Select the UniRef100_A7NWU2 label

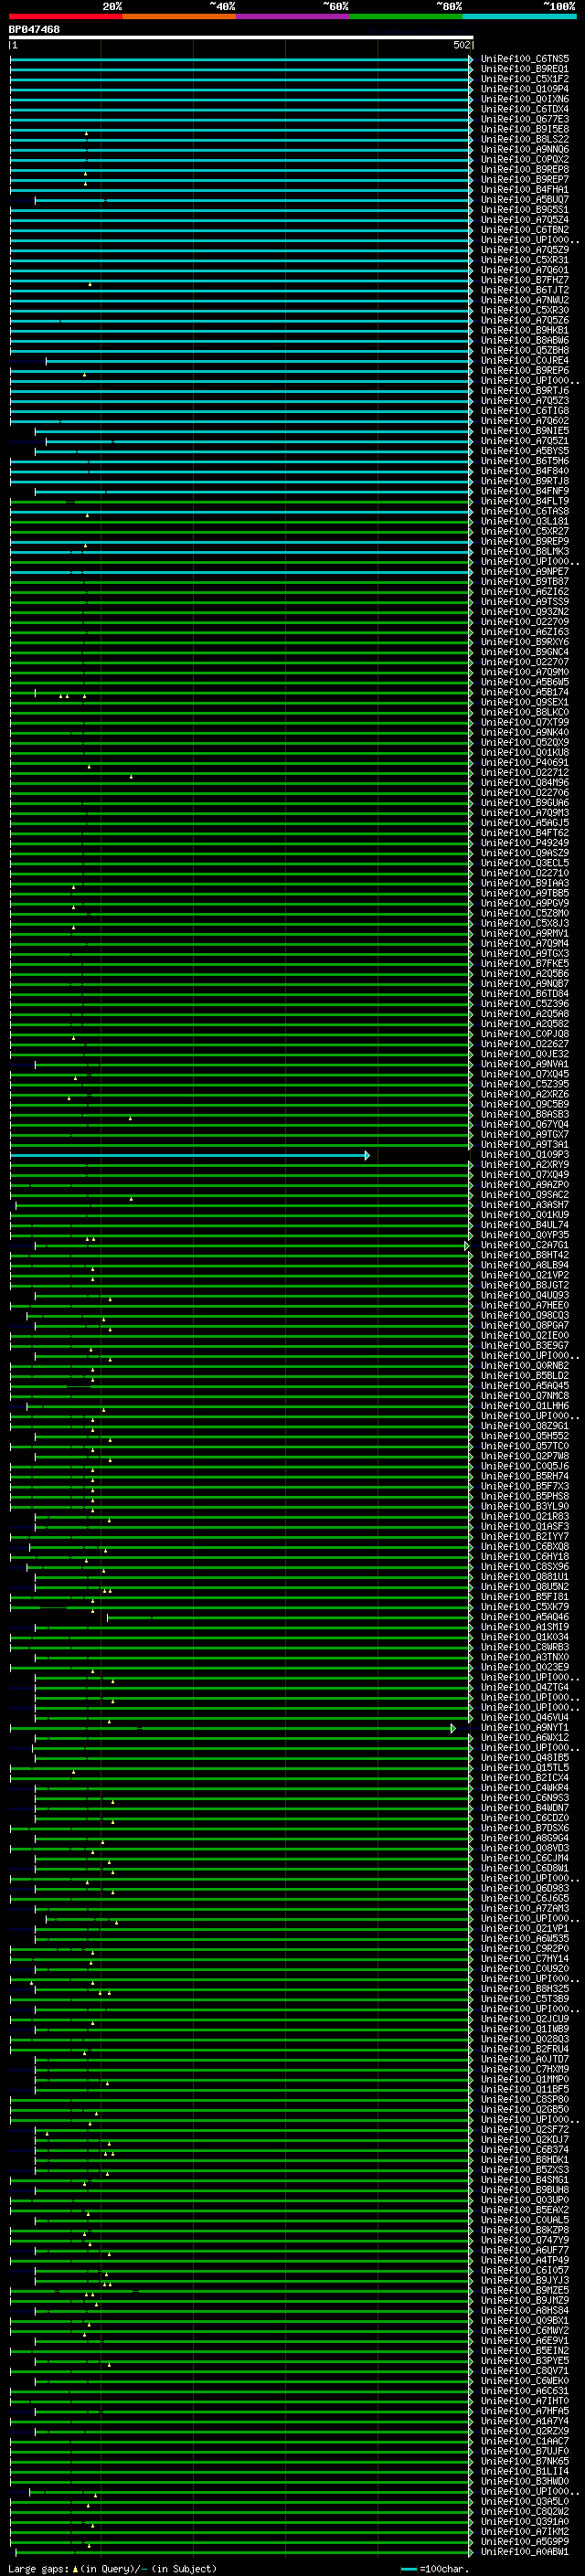pyautogui.click(x=525, y=301)
